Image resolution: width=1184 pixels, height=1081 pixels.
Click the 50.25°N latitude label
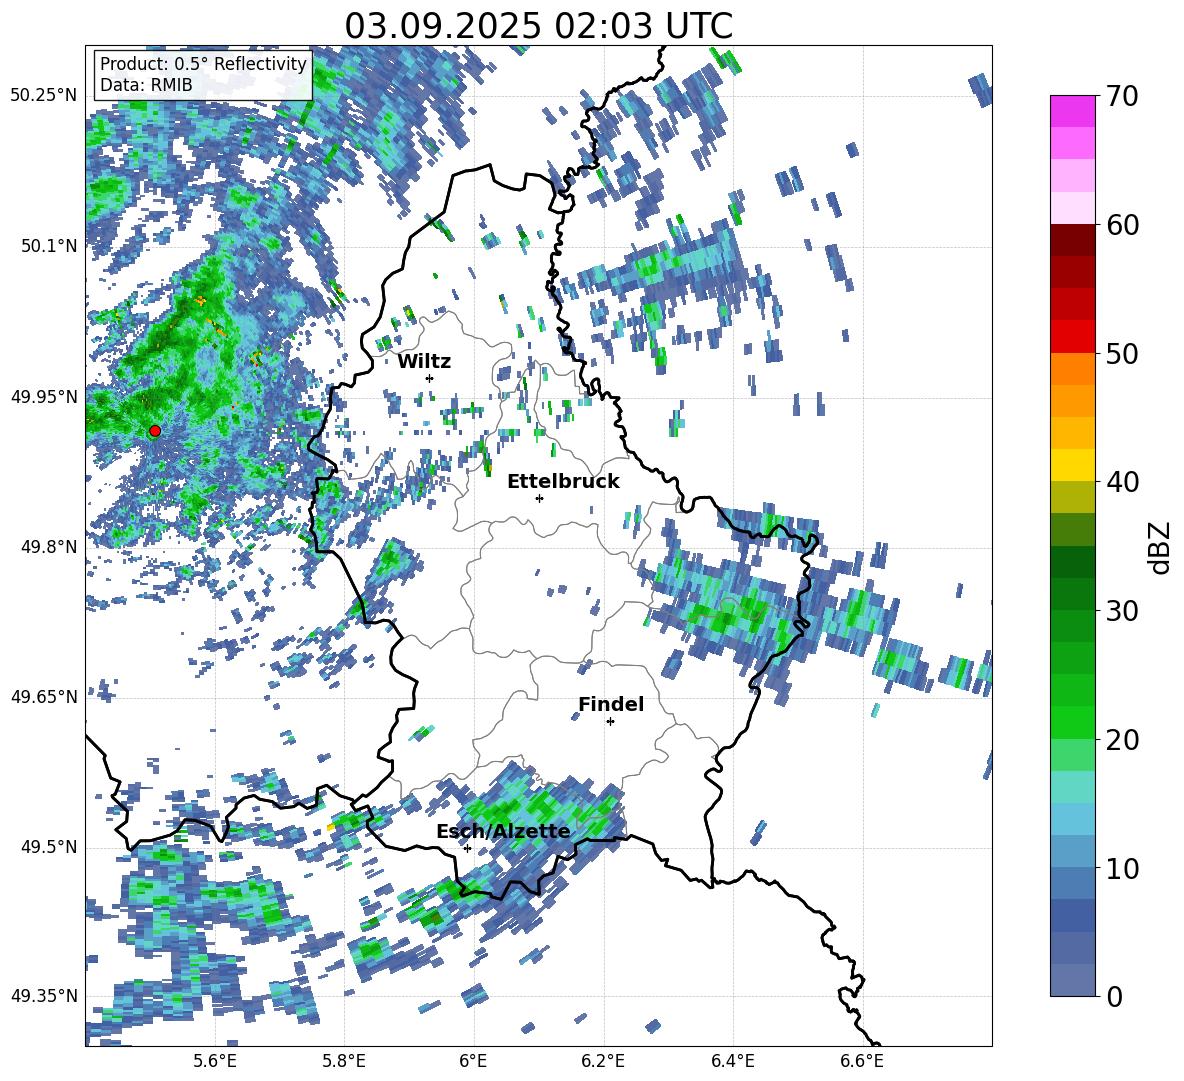tap(44, 96)
